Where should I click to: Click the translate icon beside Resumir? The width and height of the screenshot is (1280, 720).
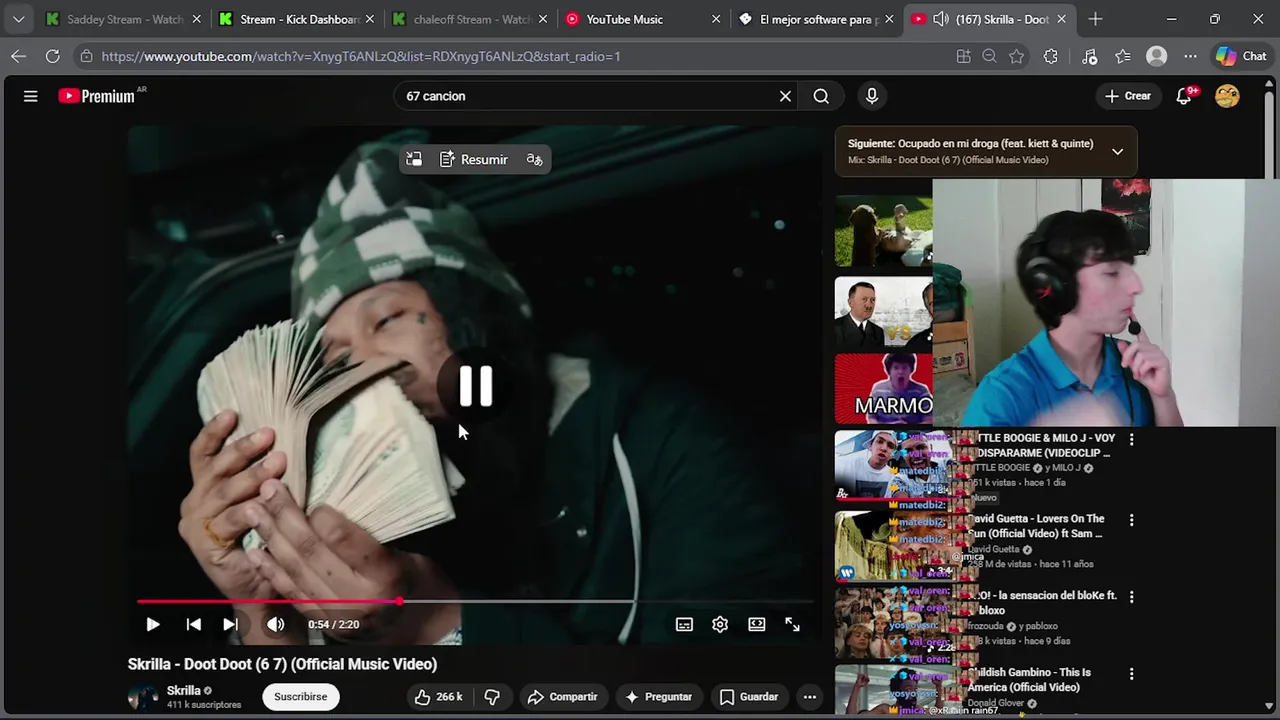[x=535, y=159]
